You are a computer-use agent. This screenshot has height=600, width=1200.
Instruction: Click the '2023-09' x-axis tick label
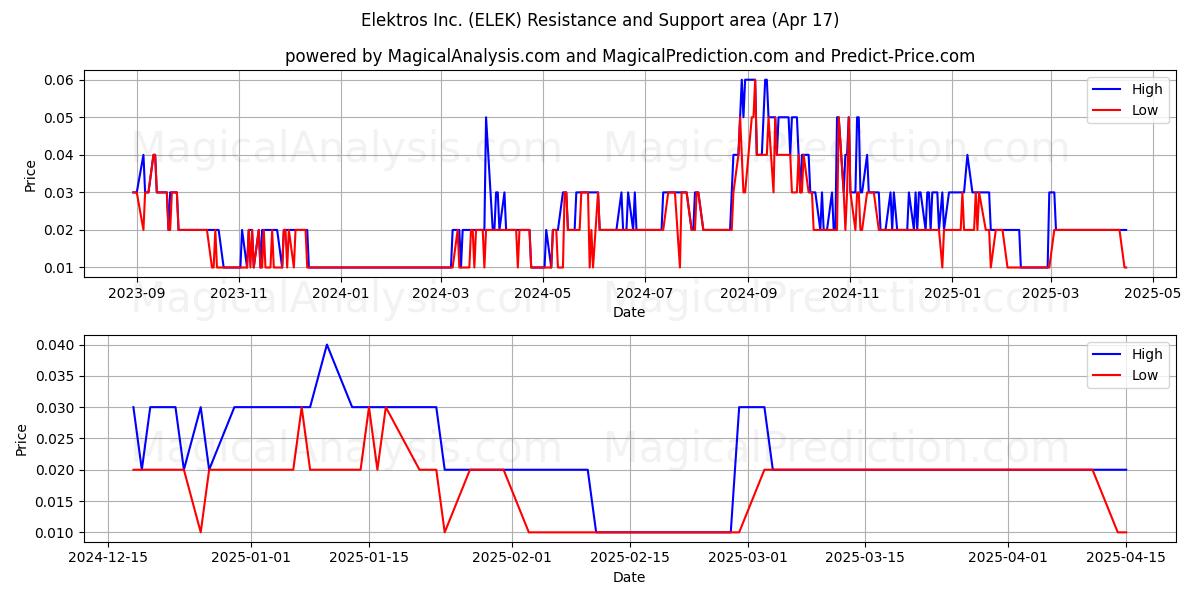click(x=137, y=293)
